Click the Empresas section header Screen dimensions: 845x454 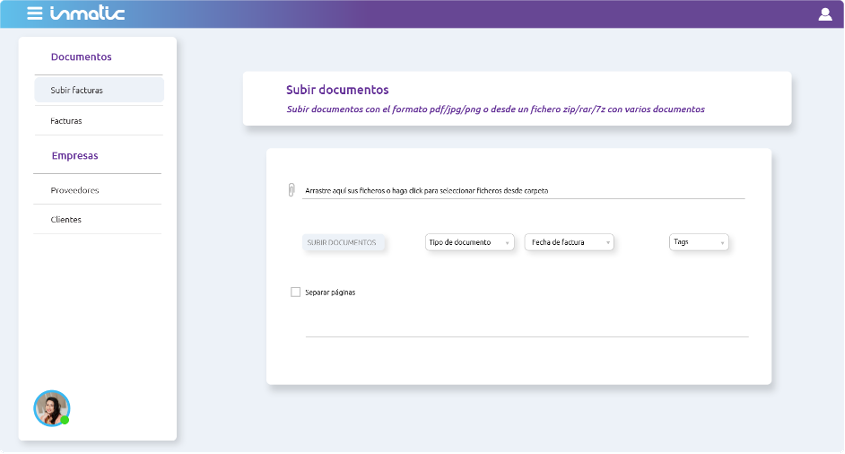[75, 156]
